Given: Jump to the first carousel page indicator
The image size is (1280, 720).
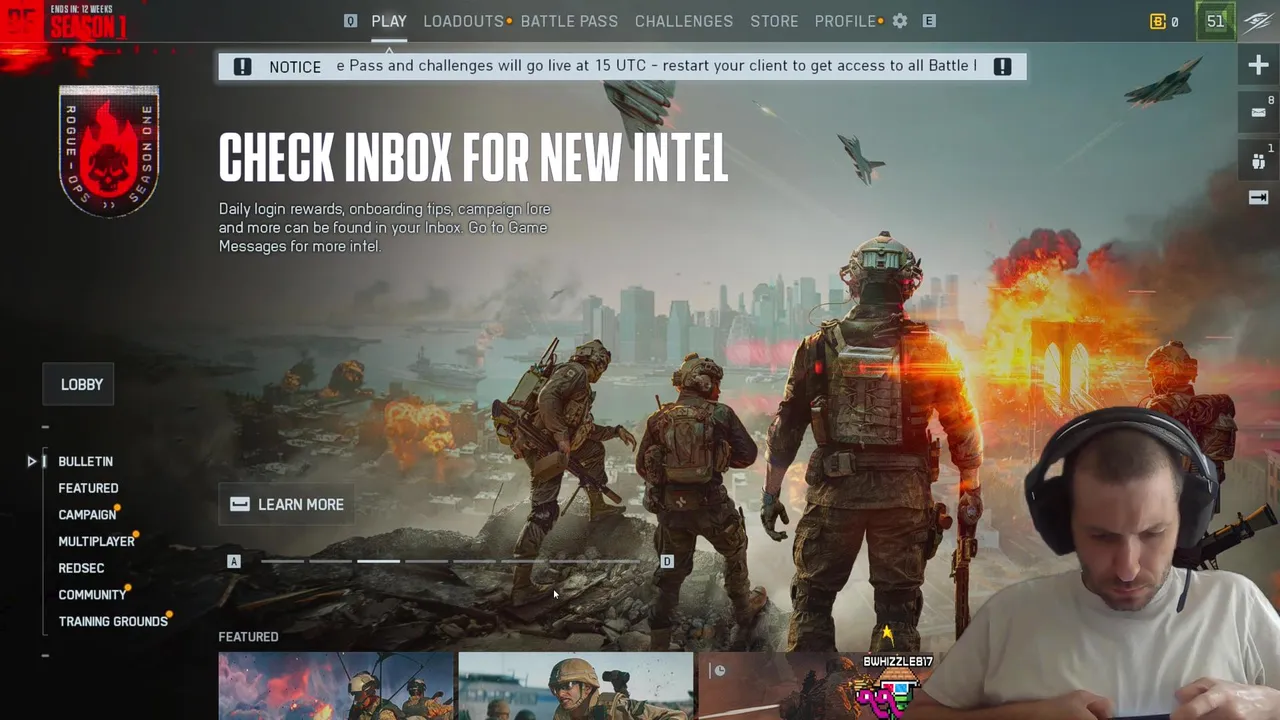Looking at the screenshot, I should point(282,562).
